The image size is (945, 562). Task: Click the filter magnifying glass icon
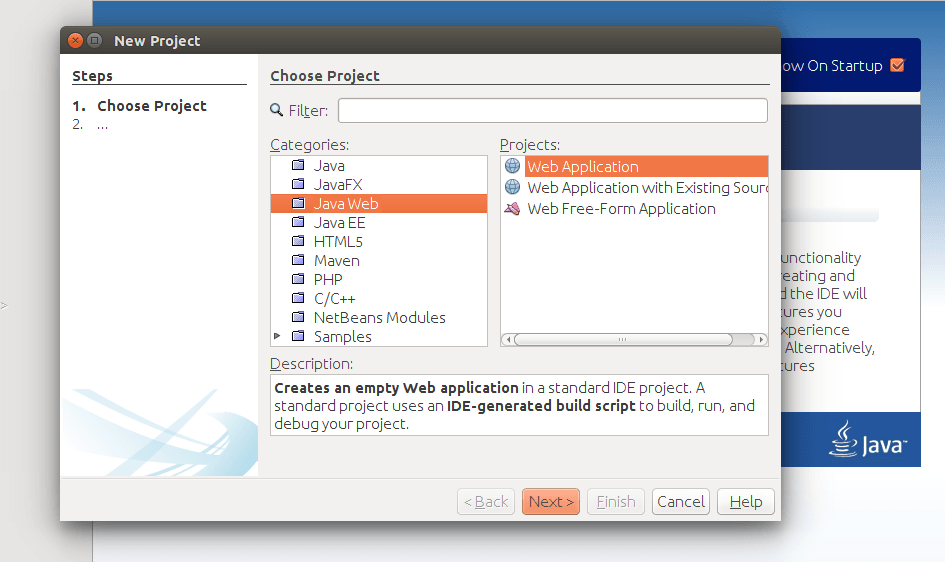[277, 111]
